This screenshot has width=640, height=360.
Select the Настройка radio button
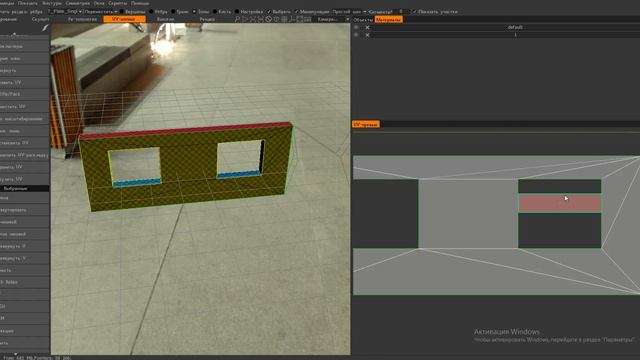point(237,11)
